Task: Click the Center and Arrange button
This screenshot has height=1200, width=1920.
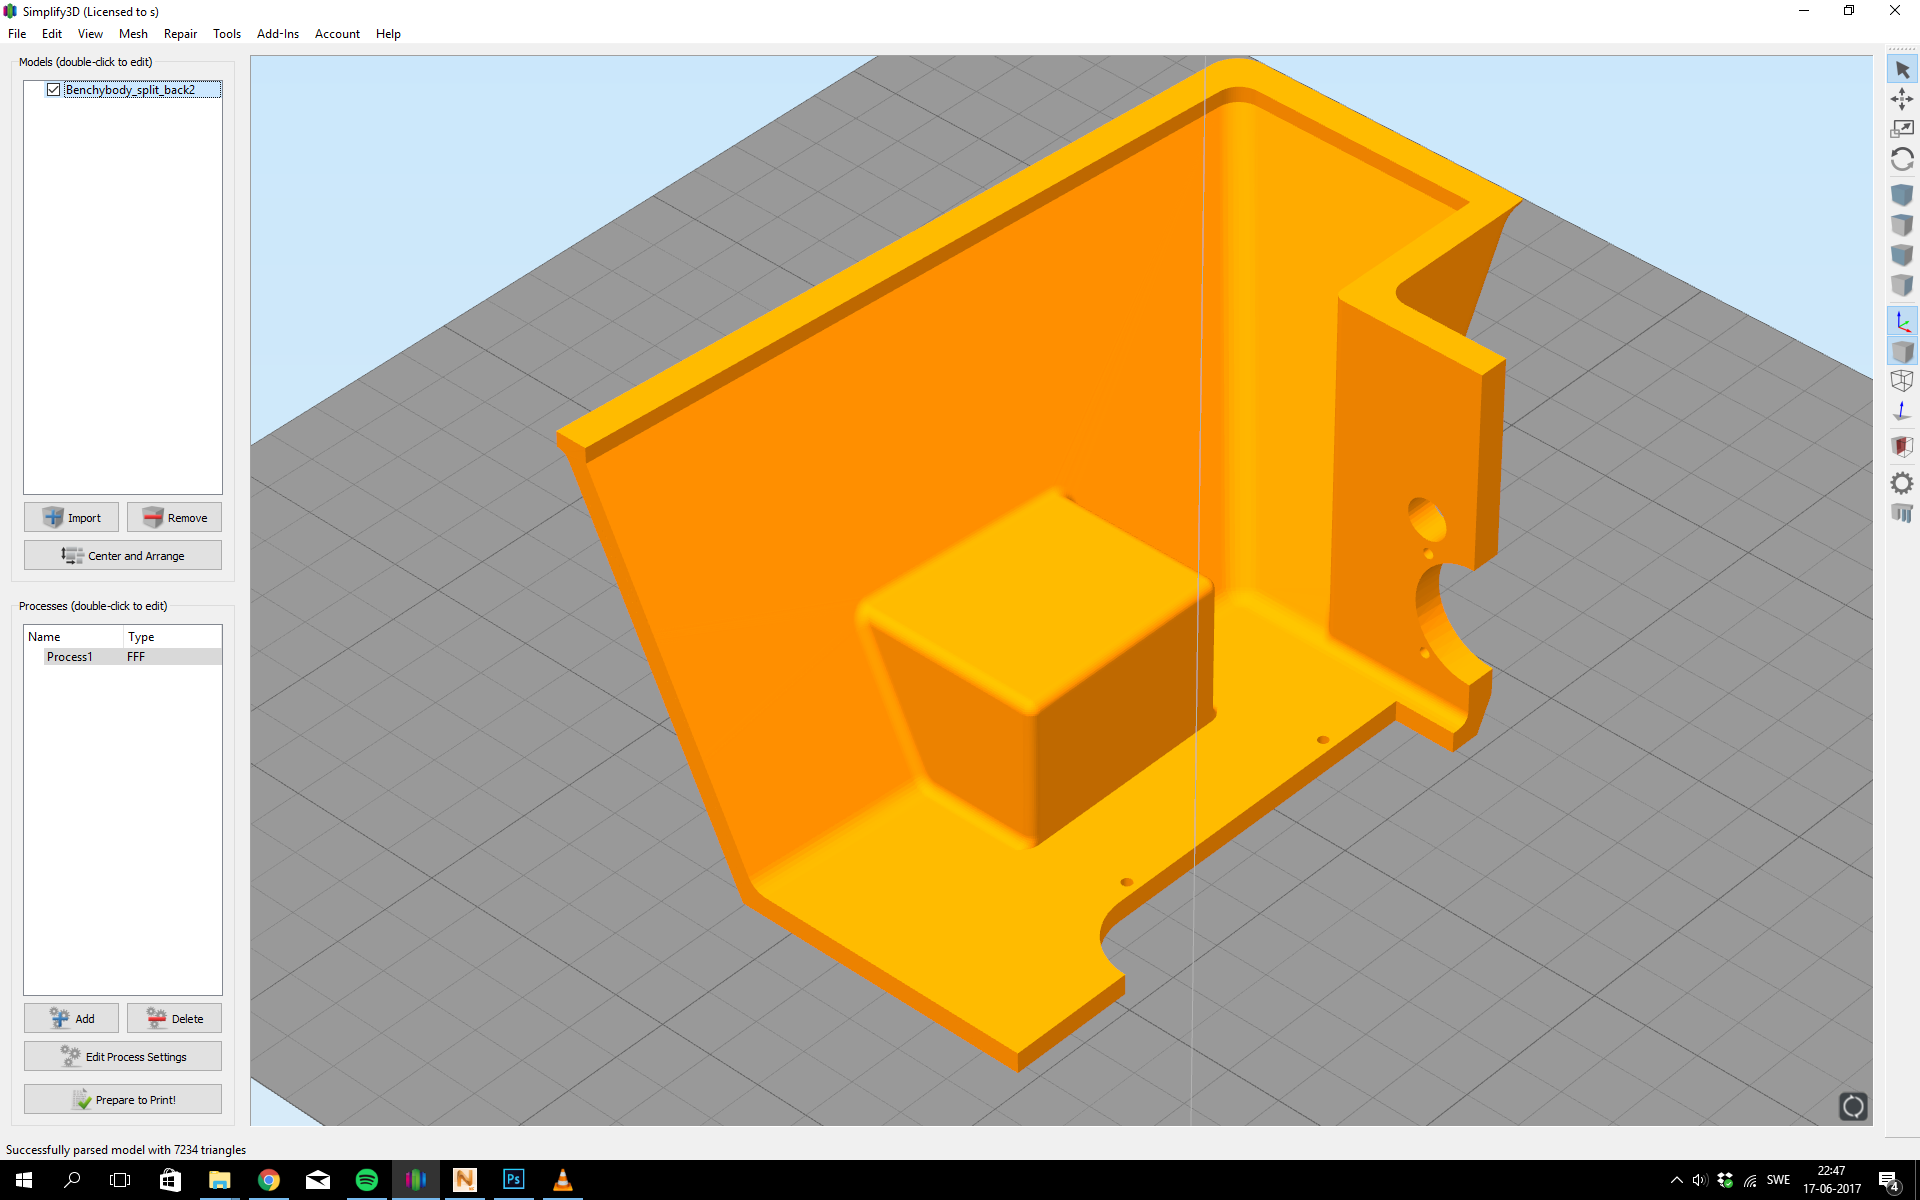Action: tap(123, 555)
